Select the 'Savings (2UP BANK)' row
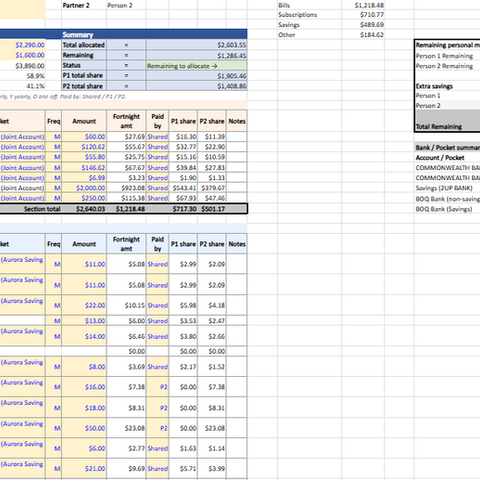Image resolution: width=480 pixels, height=480 pixels. pos(444,188)
